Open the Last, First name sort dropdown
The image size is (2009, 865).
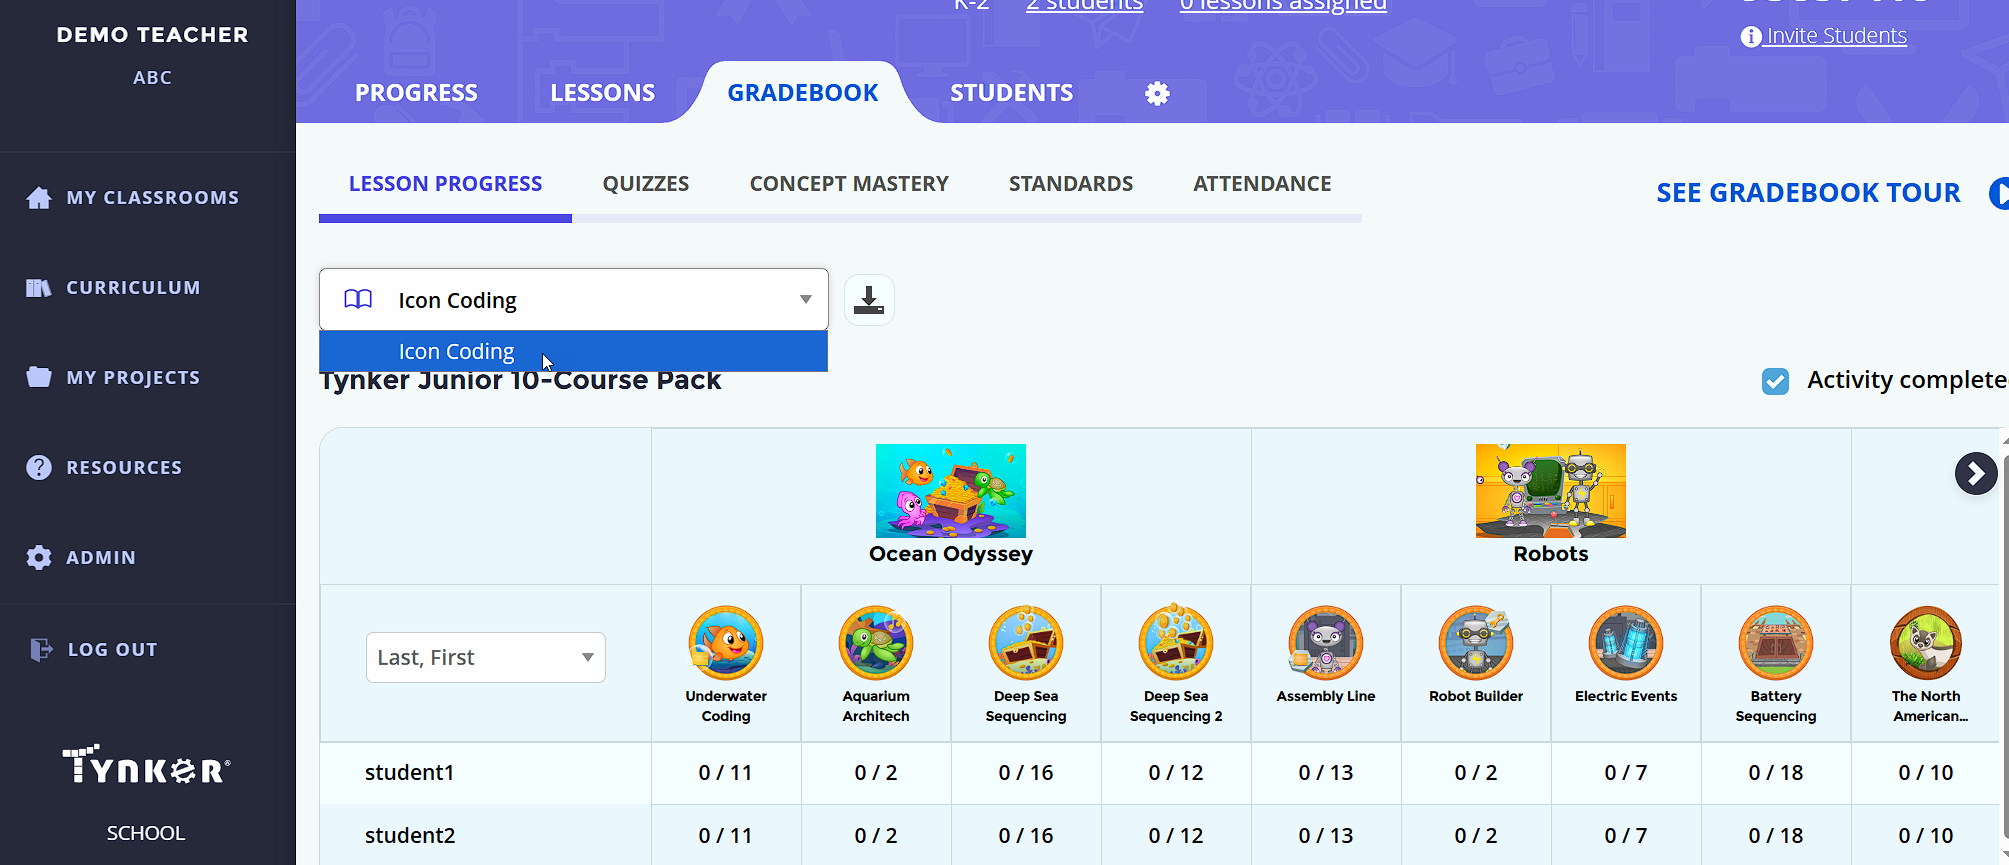pyautogui.click(x=486, y=657)
